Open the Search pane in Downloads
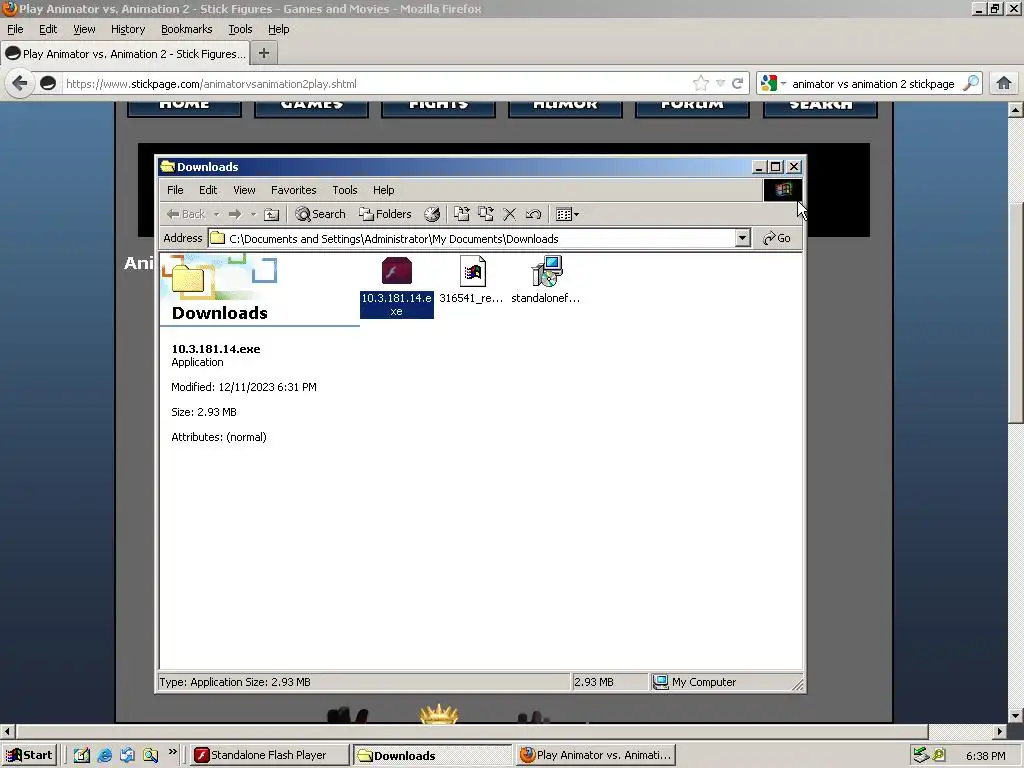The height and width of the screenshot is (768, 1024). [x=320, y=214]
